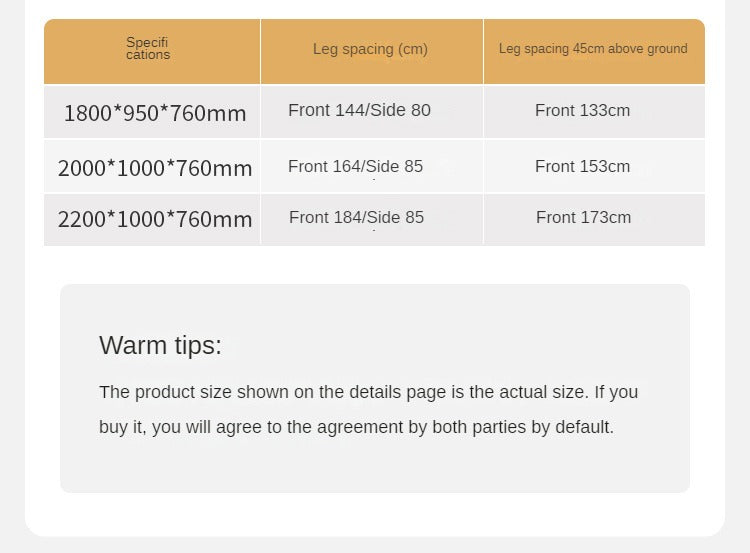Viewport: 750px width, 553px height.
Task: Select the 2200*1000*760mm size cell
Action: click(x=152, y=220)
